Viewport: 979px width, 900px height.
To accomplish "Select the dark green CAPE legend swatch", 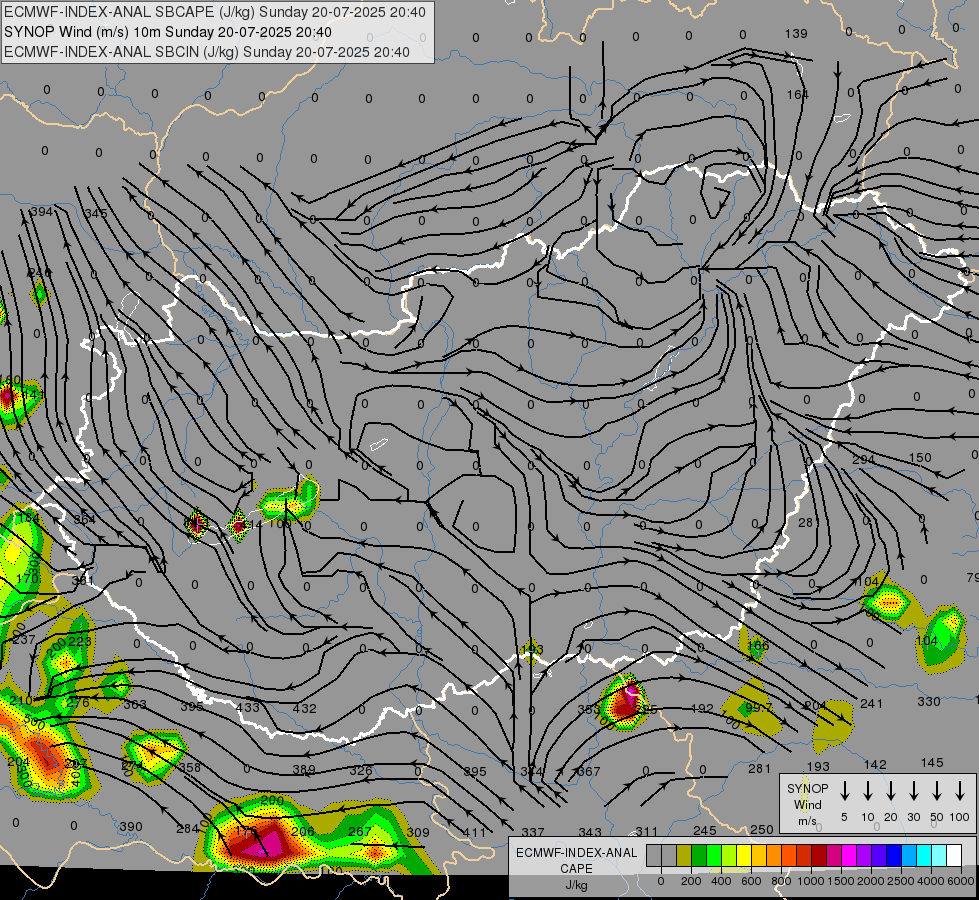I will pyautogui.click(x=699, y=856).
